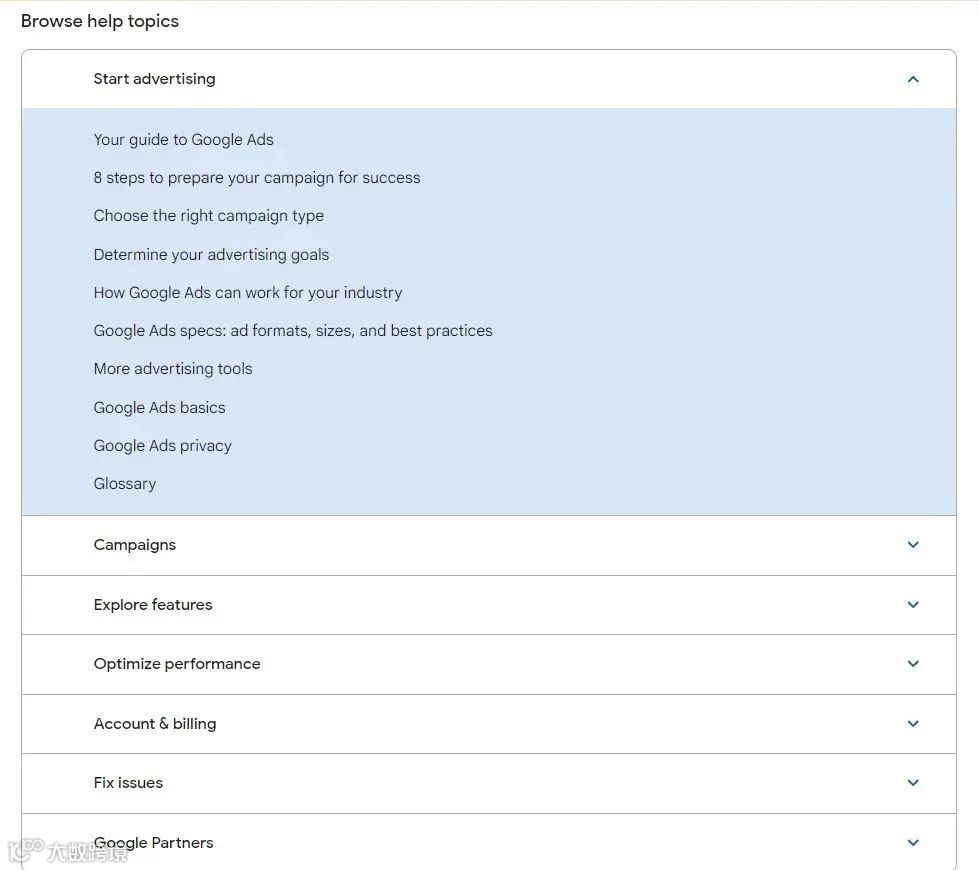Click Choose the right campaign type
Screen dimensions: 979x870
pyautogui.click(x=208, y=216)
